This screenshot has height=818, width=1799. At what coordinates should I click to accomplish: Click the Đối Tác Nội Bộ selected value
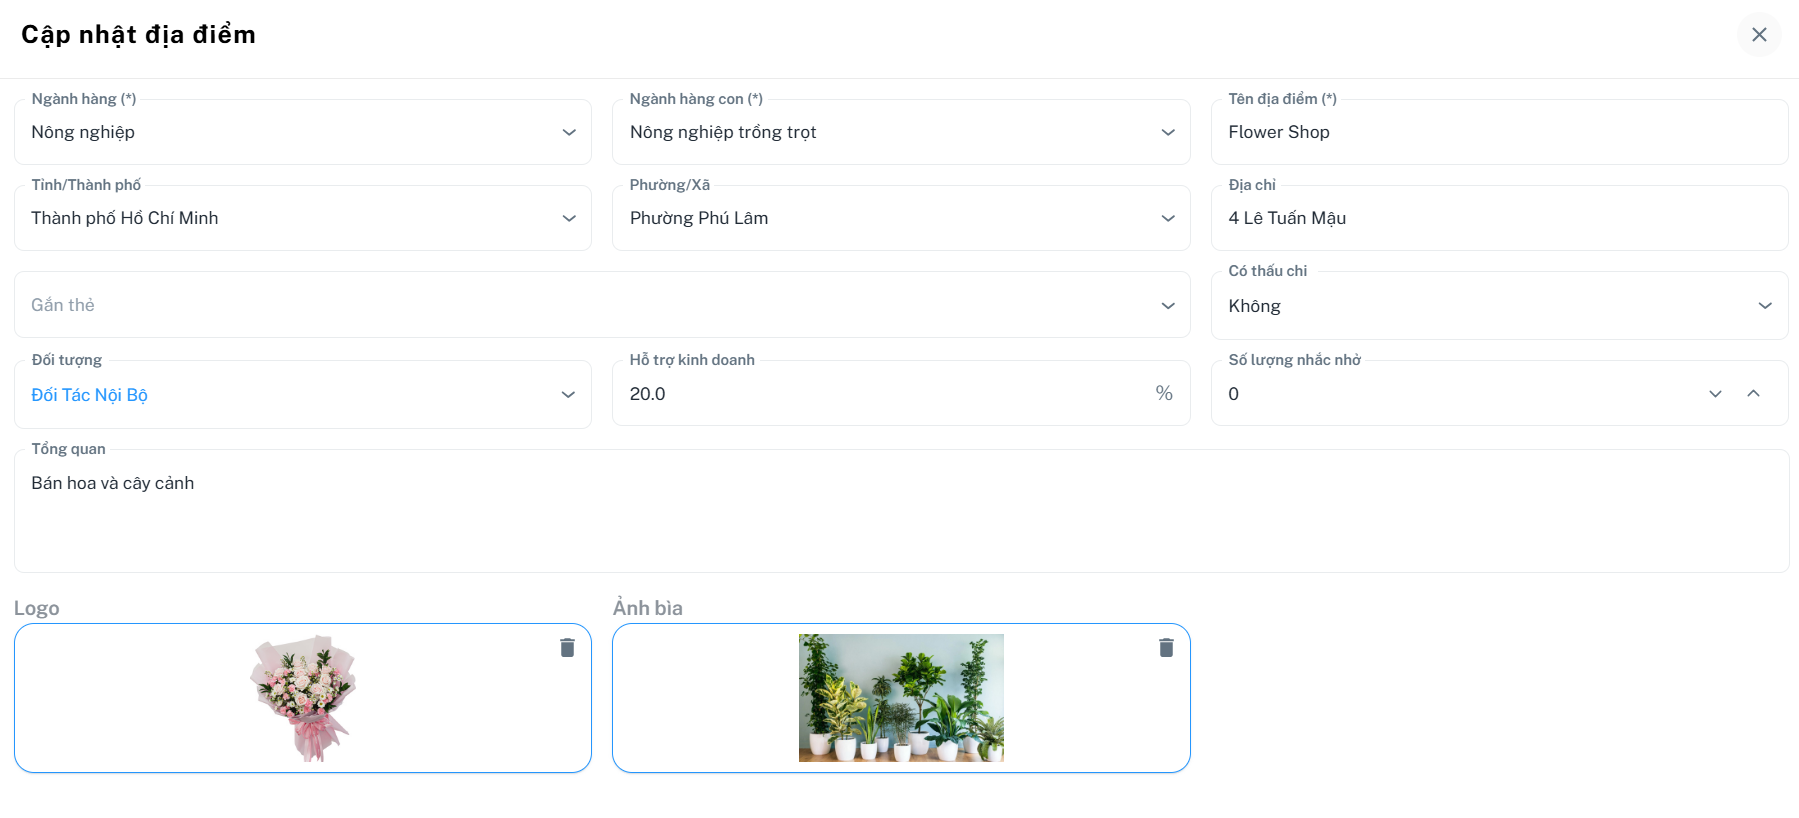click(x=89, y=395)
